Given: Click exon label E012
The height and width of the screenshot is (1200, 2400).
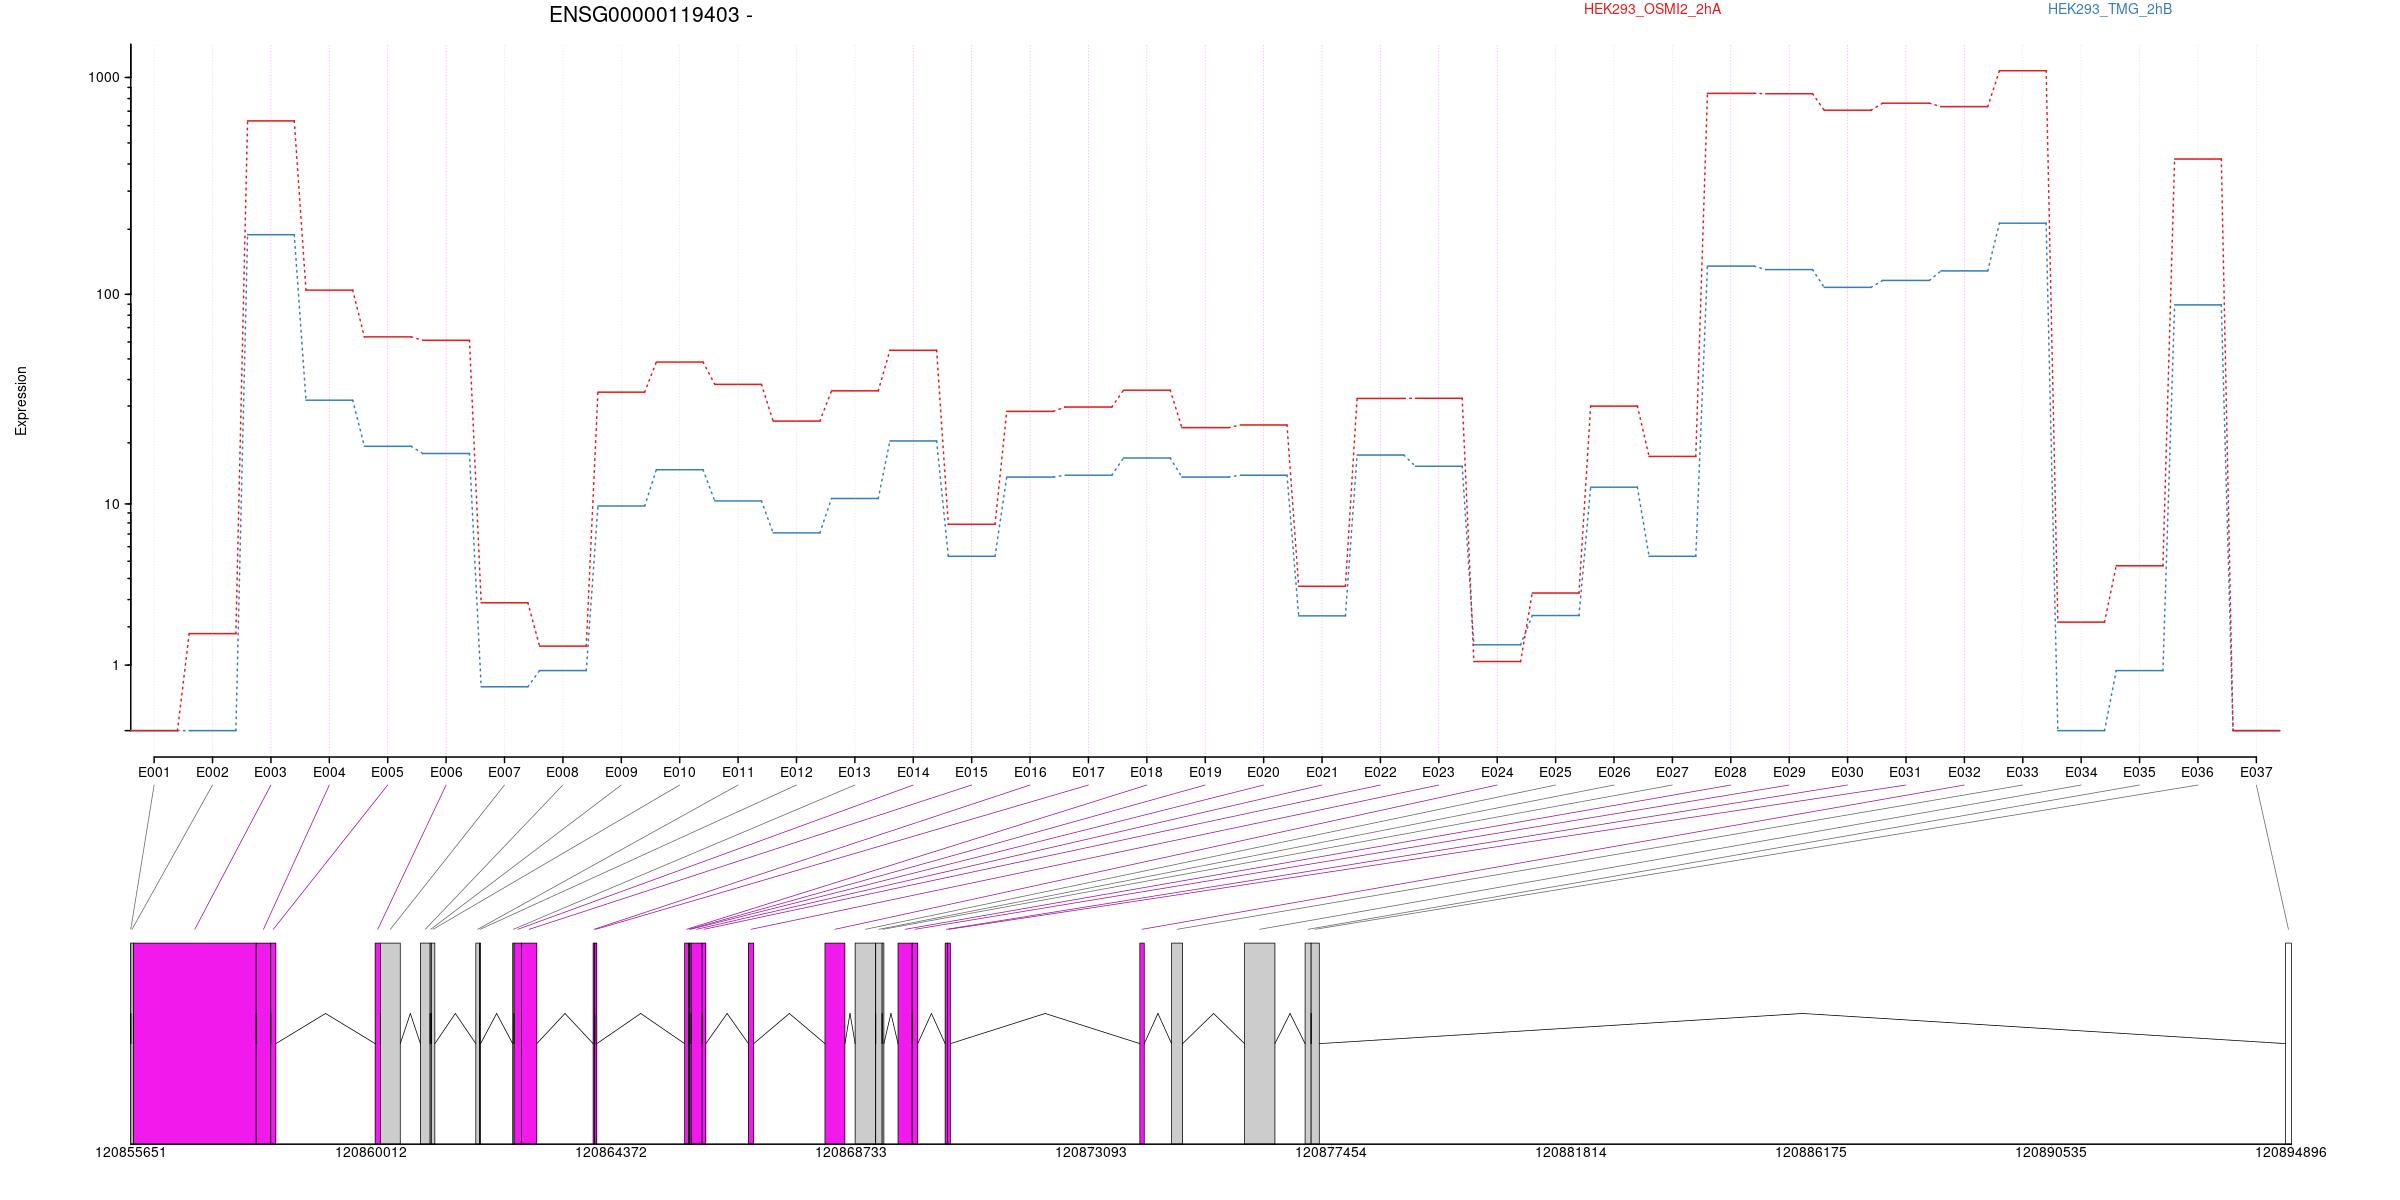Looking at the screenshot, I should [796, 772].
